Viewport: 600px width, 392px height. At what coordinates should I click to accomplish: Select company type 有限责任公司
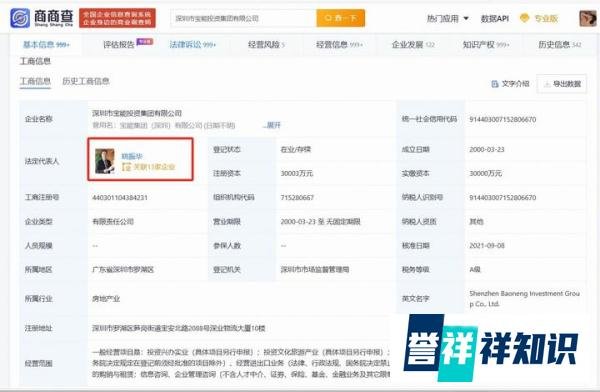point(113,222)
